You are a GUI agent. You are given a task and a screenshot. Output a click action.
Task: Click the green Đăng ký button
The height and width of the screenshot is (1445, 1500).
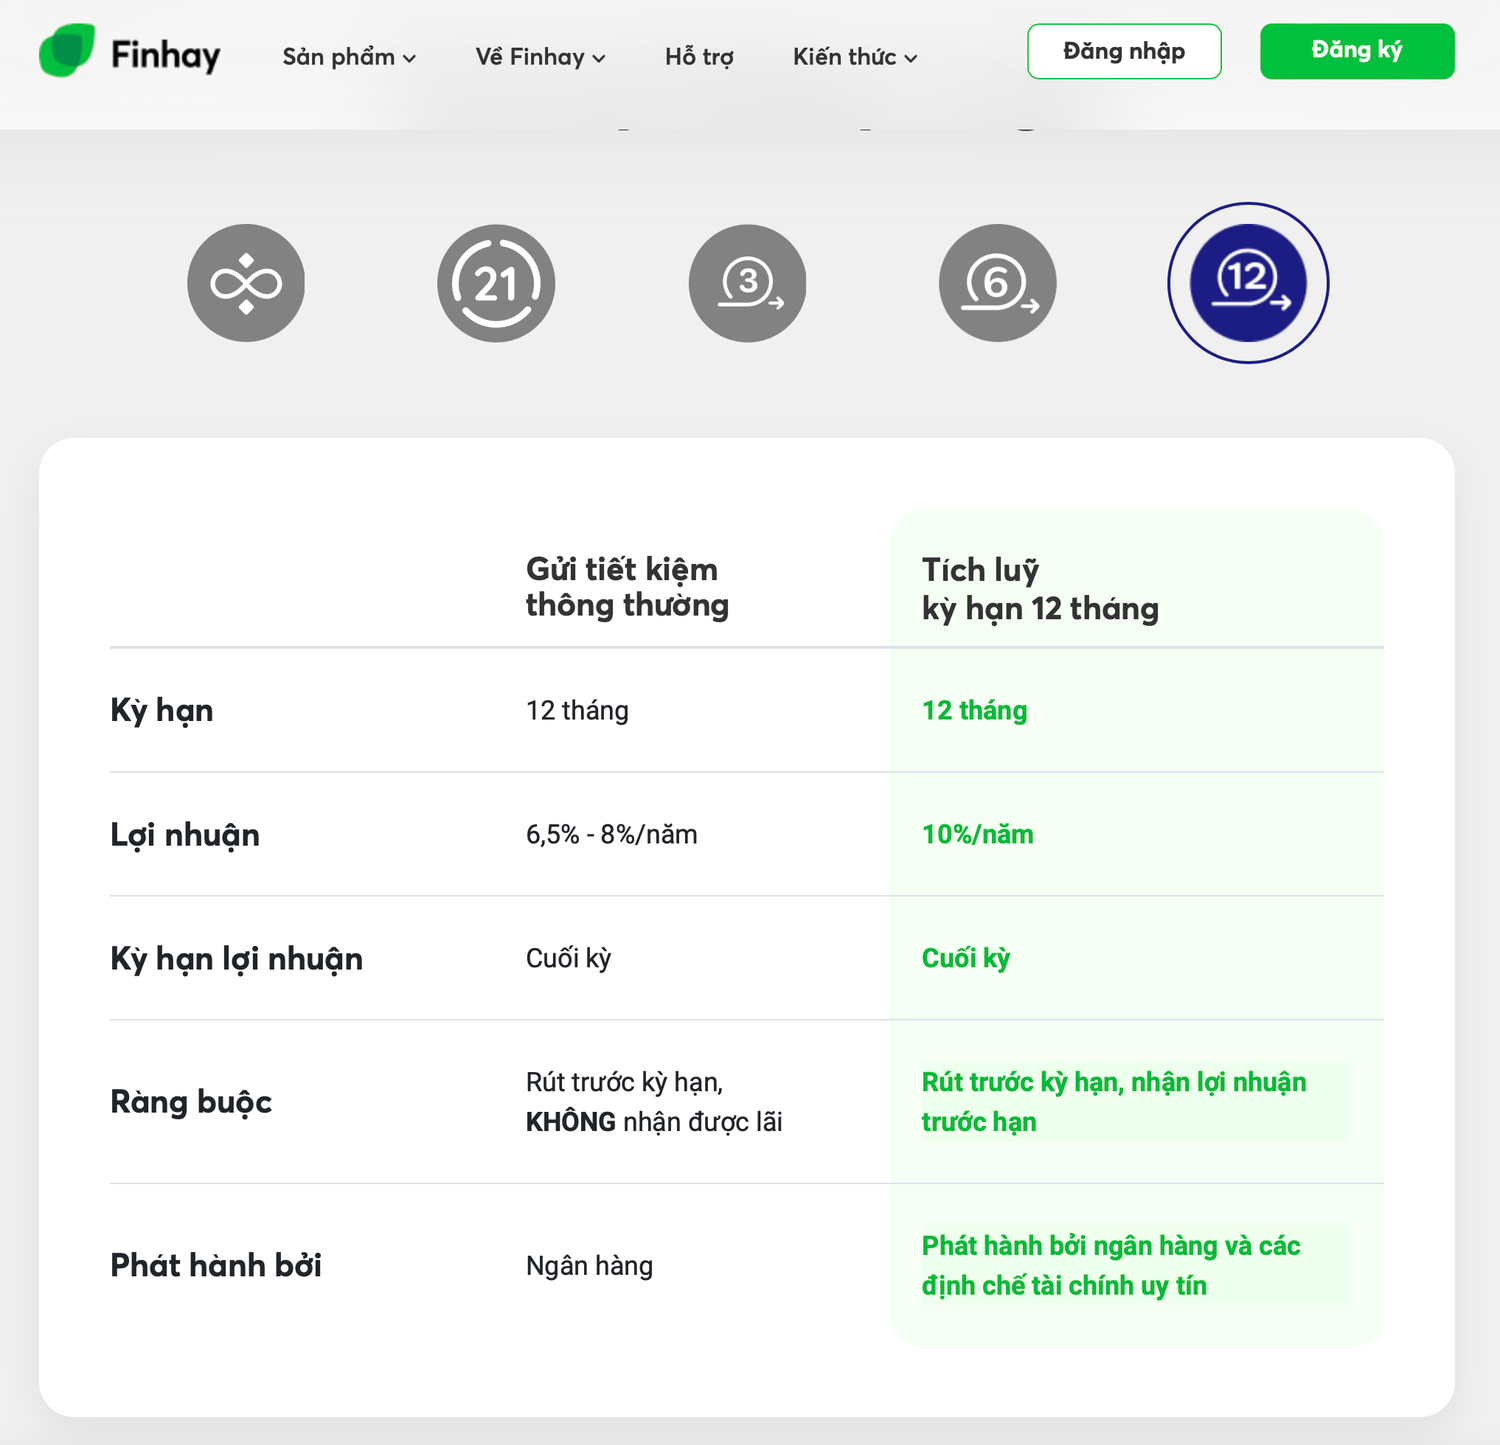1357,51
